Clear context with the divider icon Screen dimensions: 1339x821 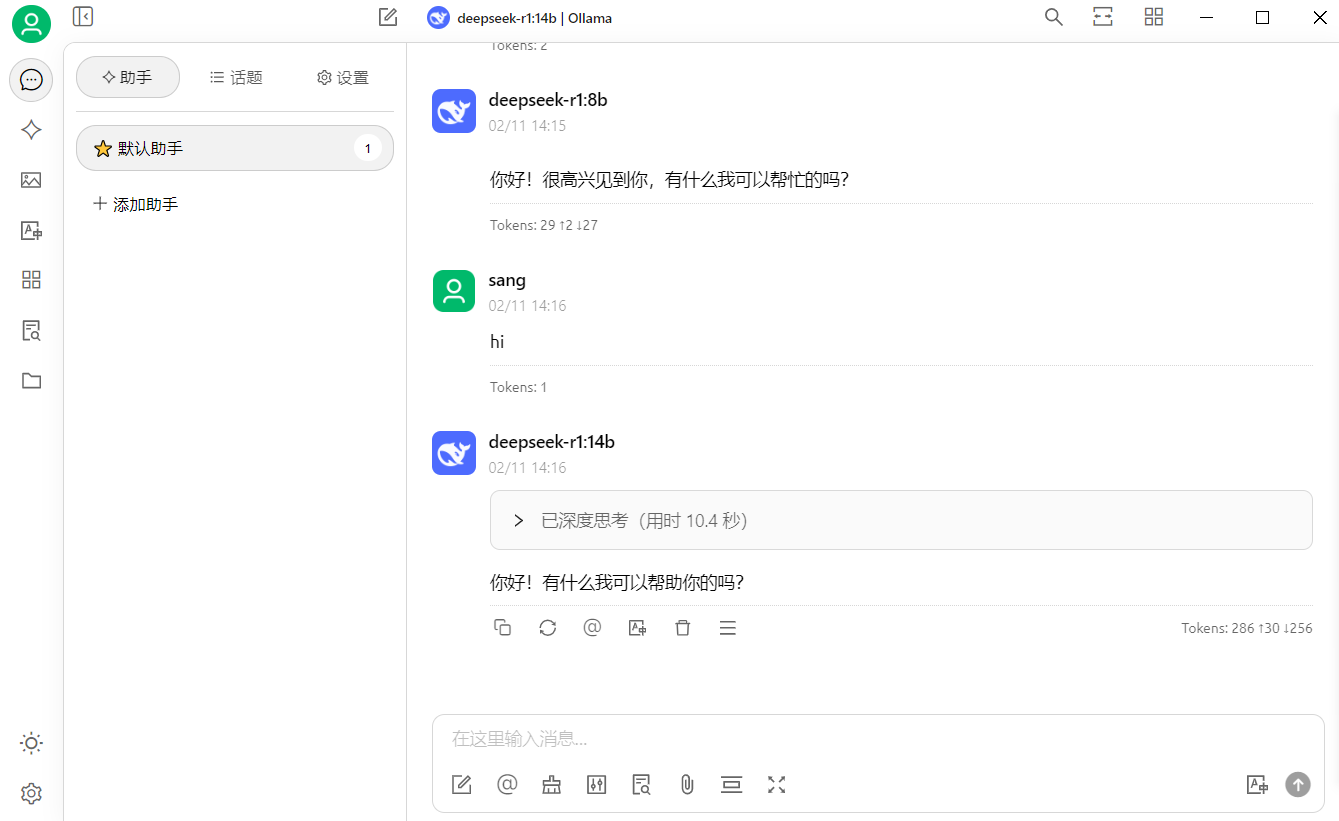[732, 785]
